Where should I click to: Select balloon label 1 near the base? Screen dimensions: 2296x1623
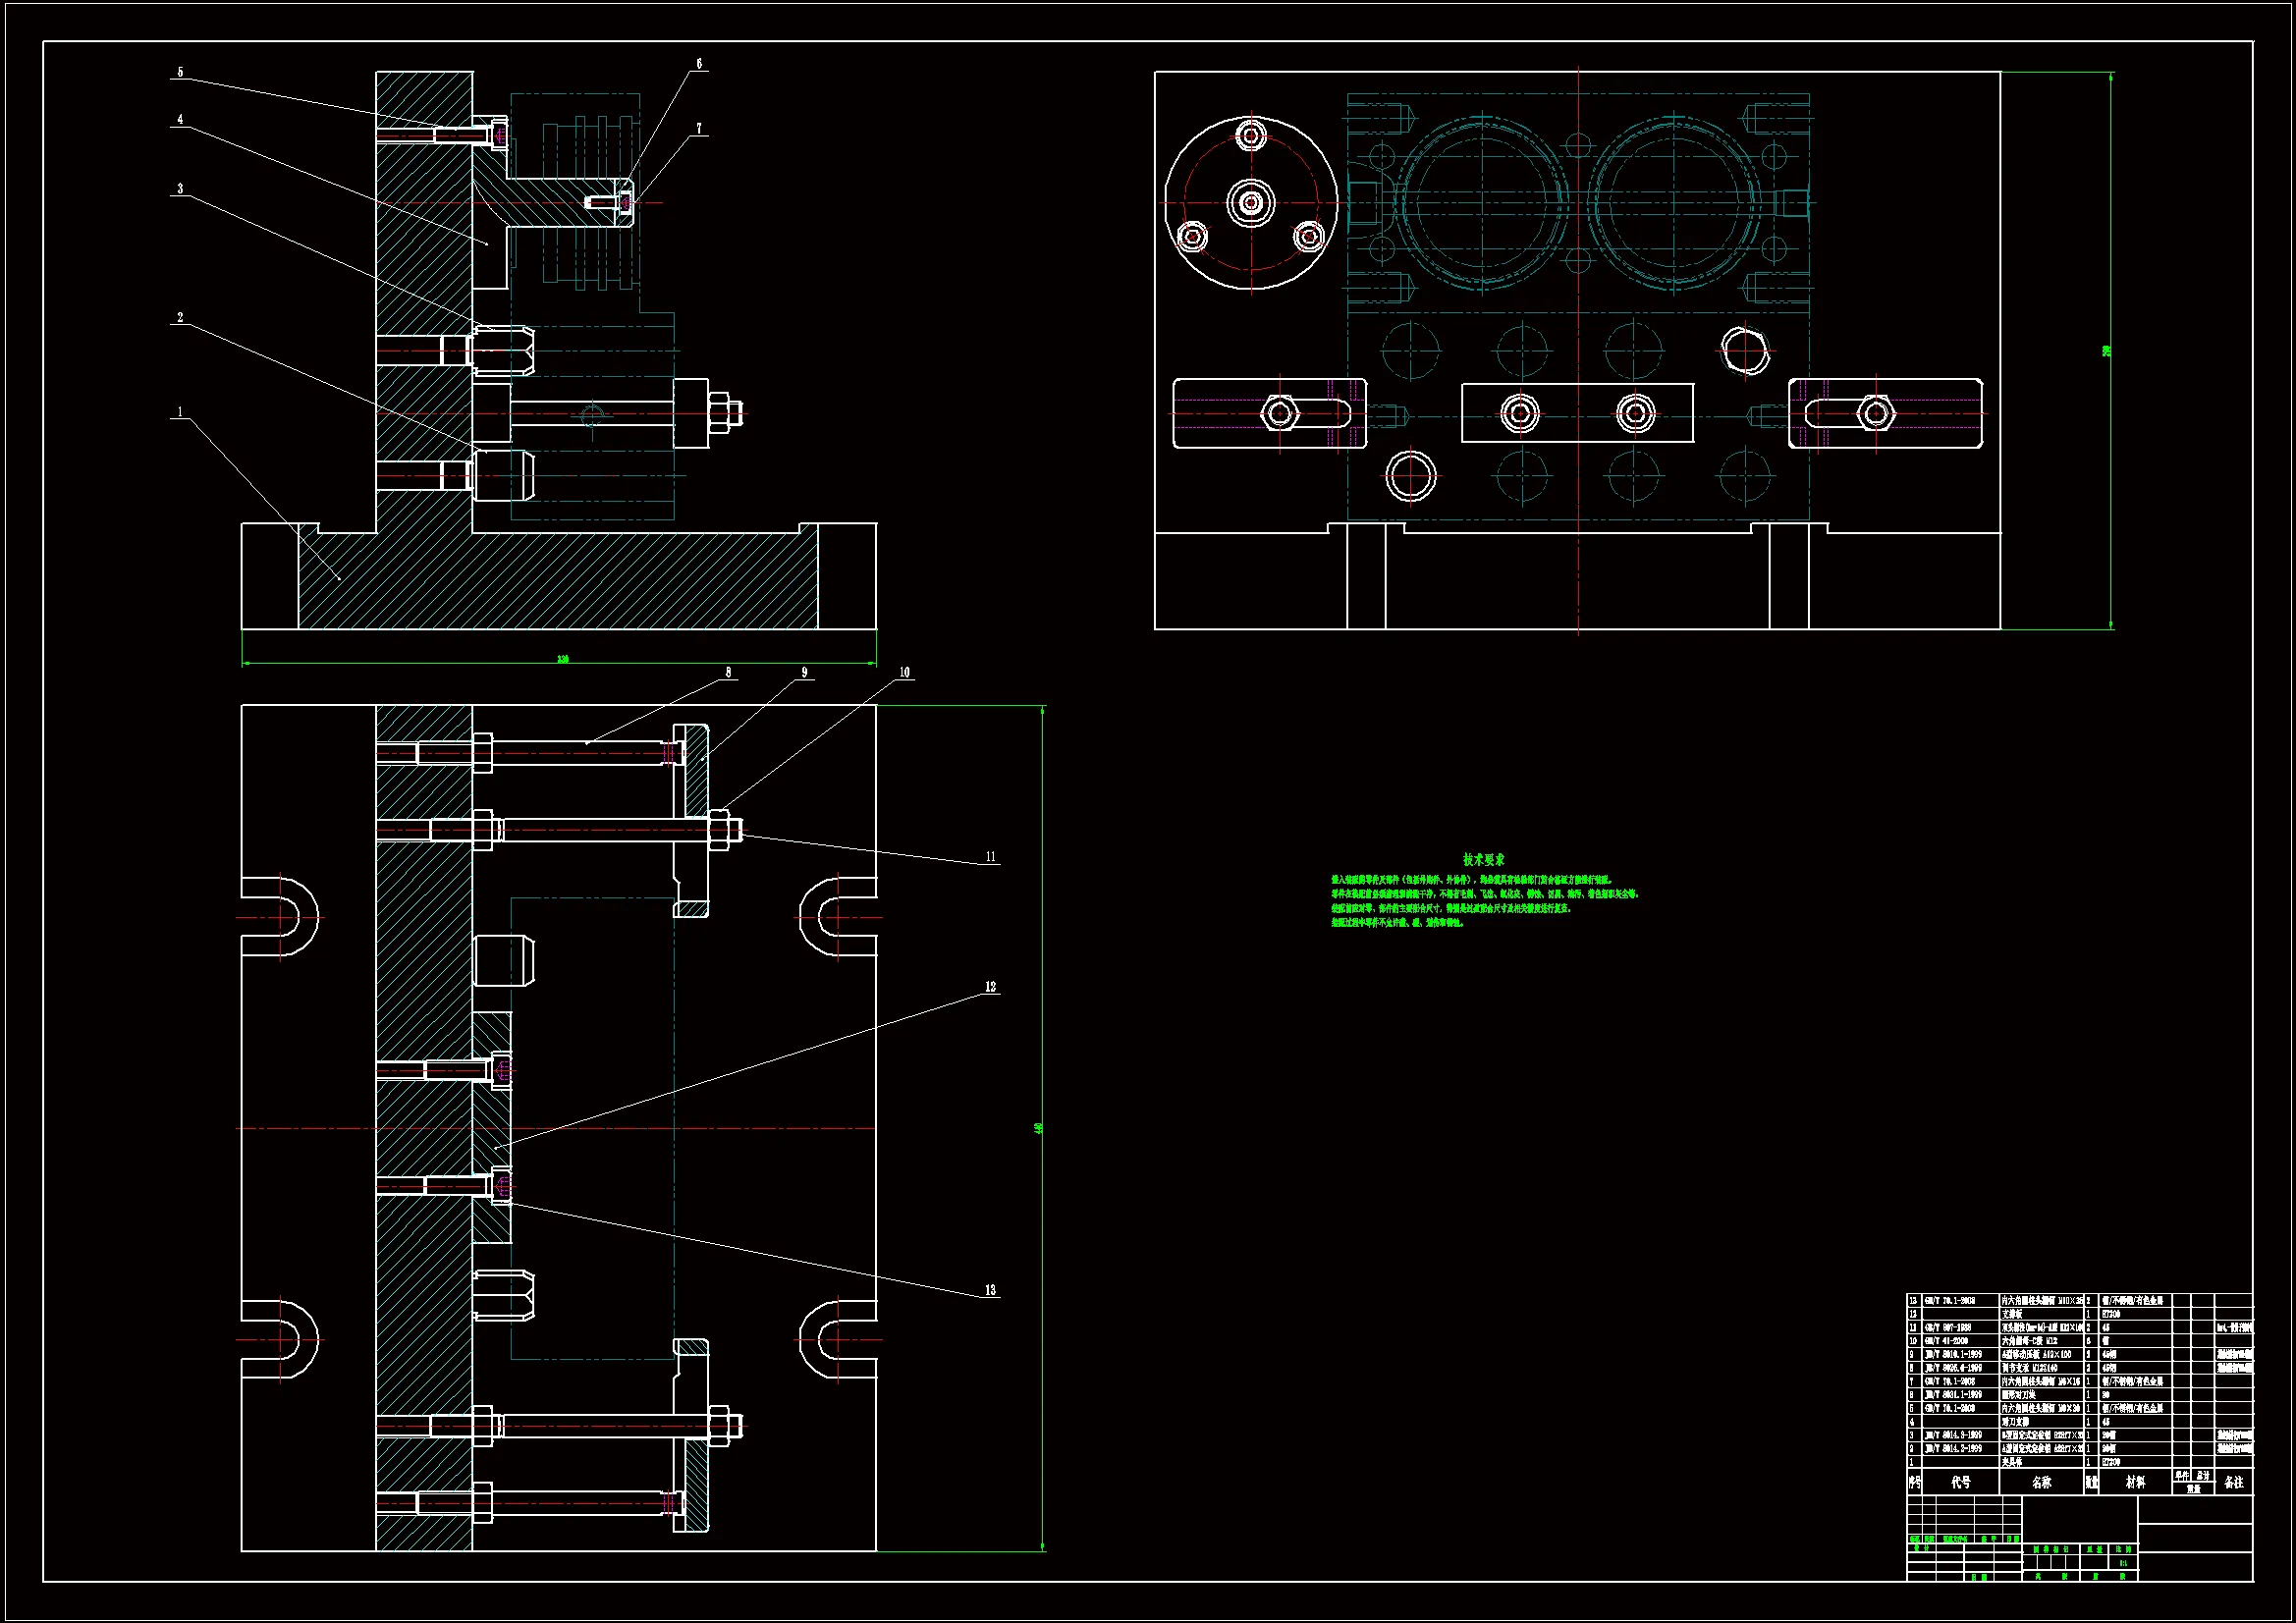180,412
